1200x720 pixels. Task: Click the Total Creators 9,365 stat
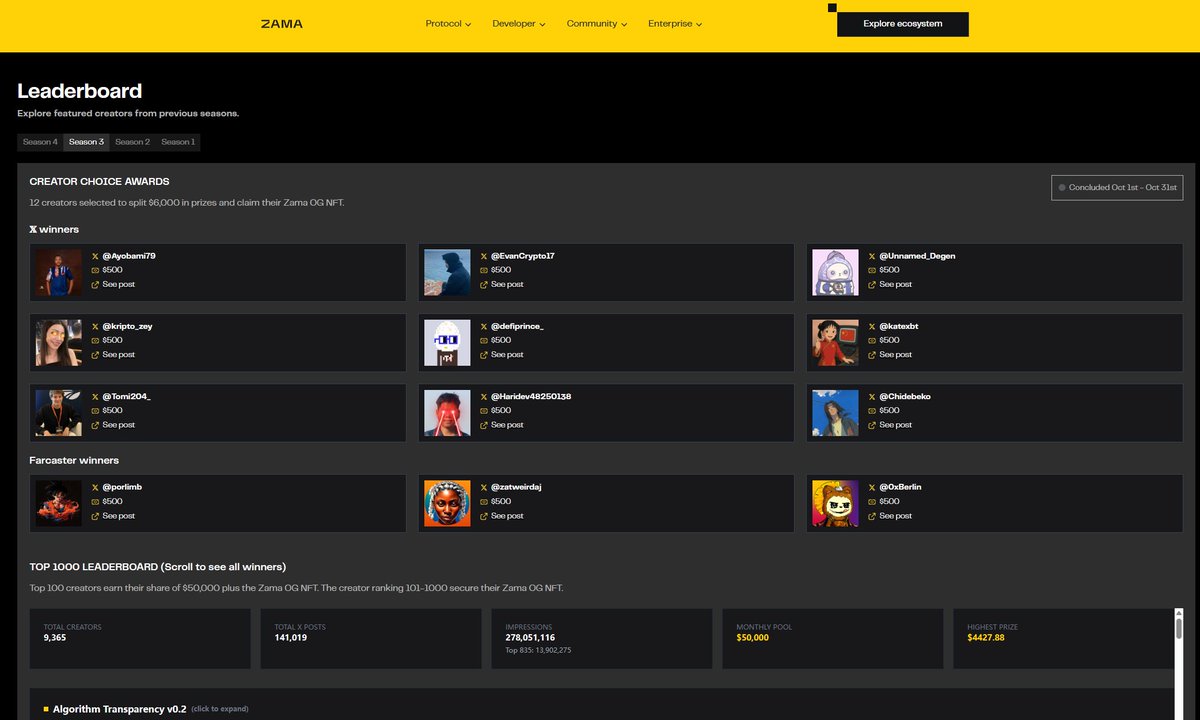[140, 639]
